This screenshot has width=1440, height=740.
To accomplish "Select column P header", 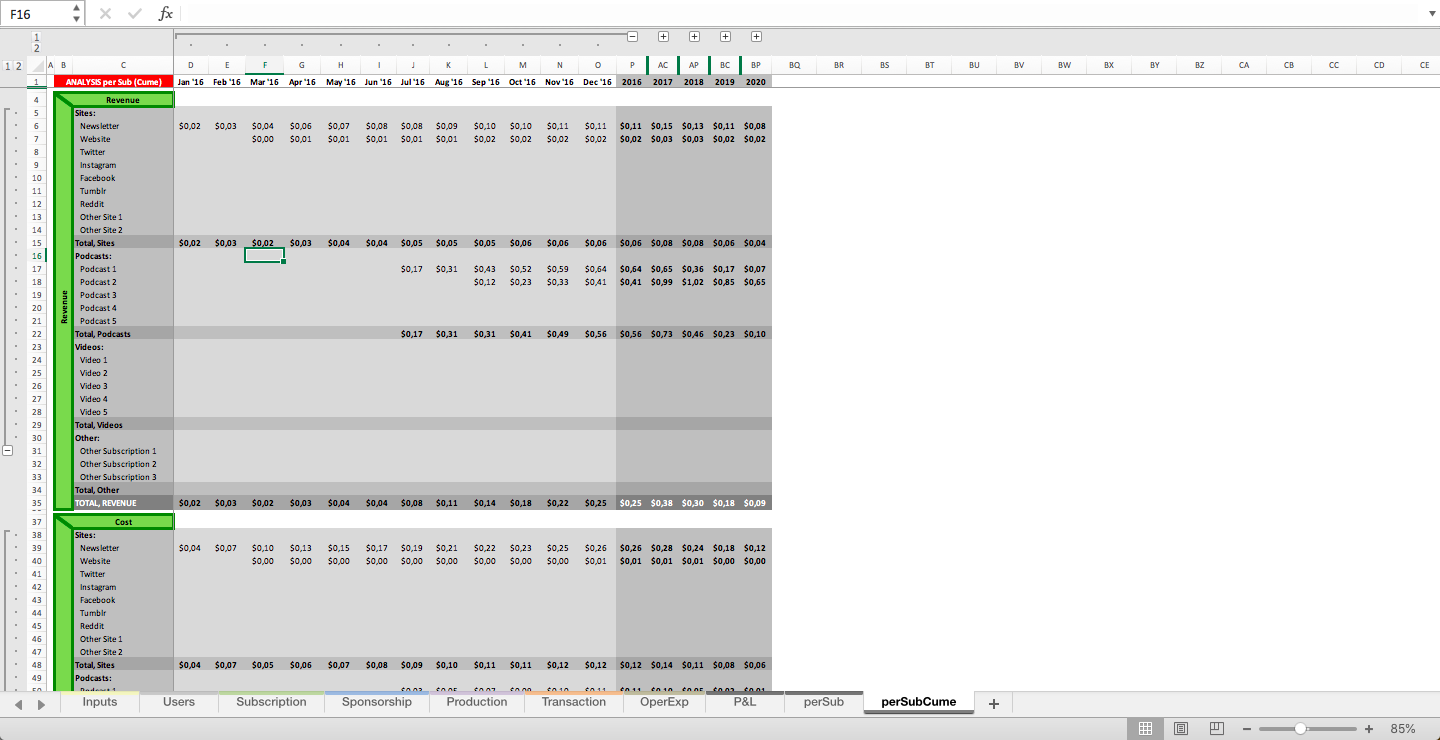I will (632, 65).
